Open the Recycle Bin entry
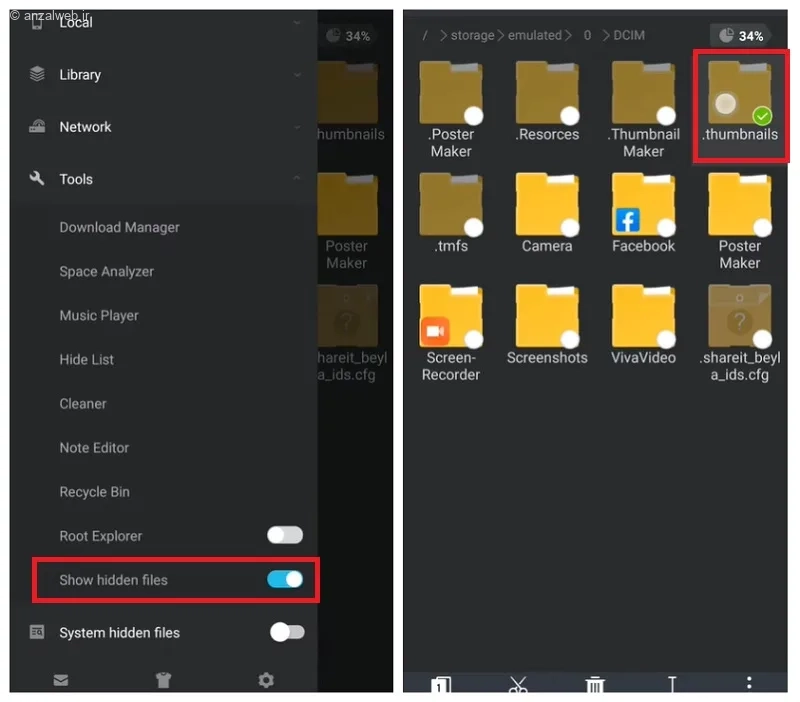Image resolution: width=800 pixels, height=702 pixels. tap(94, 492)
